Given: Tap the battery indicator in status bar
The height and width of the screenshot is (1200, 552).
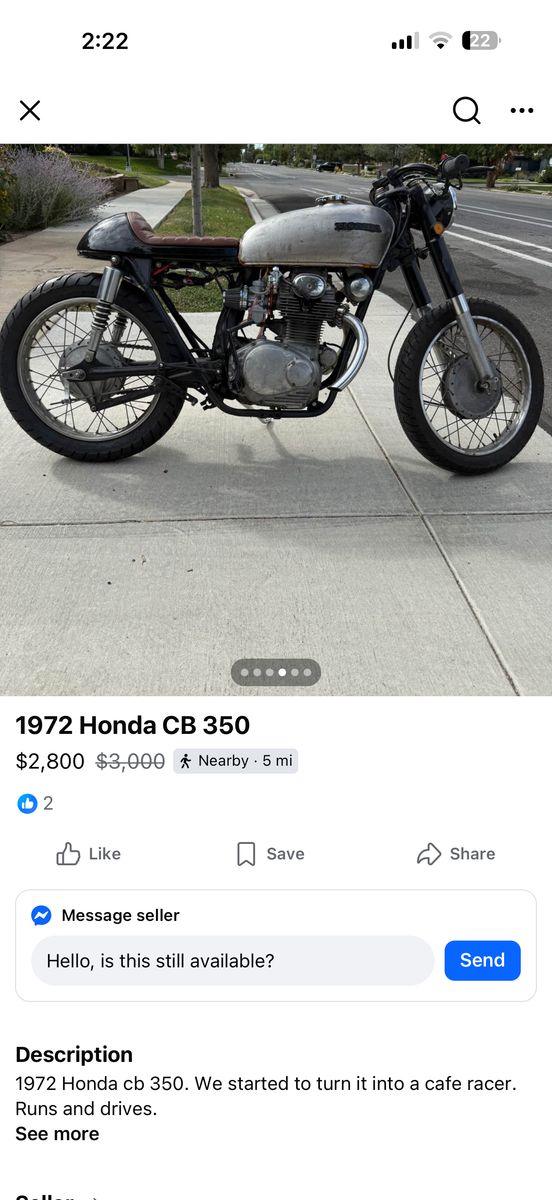Looking at the screenshot, I should [481, 41].
